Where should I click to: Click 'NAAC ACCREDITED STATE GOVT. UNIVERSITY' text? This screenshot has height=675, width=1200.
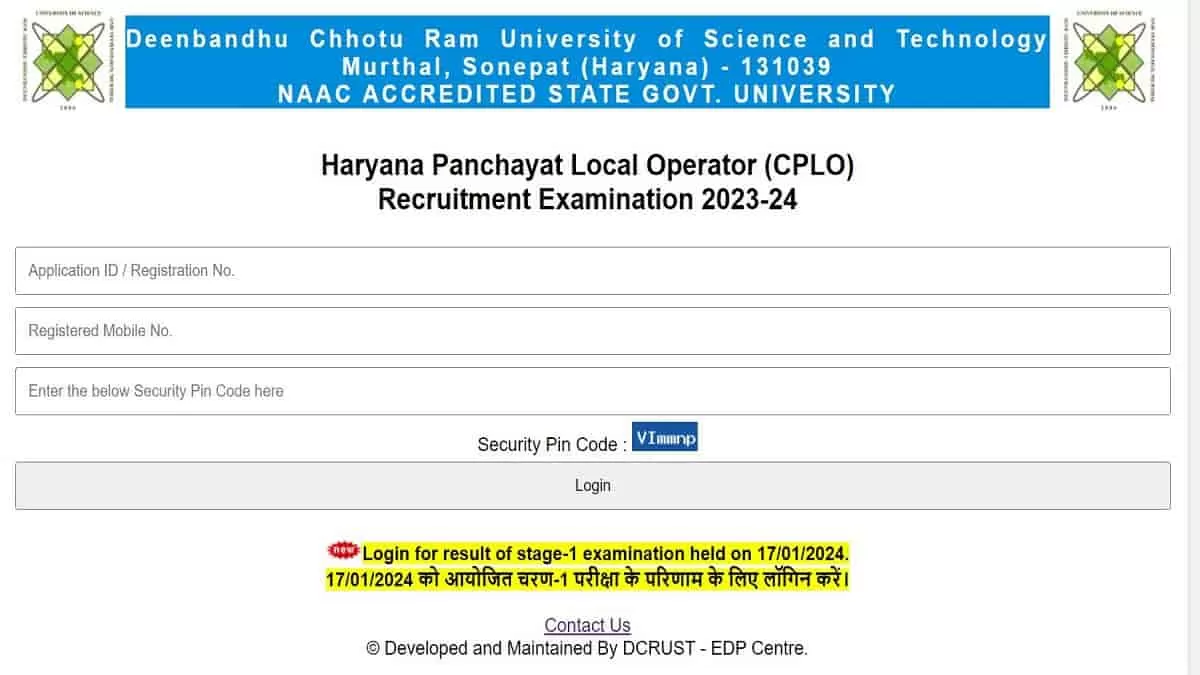click(x=587, y=94)
